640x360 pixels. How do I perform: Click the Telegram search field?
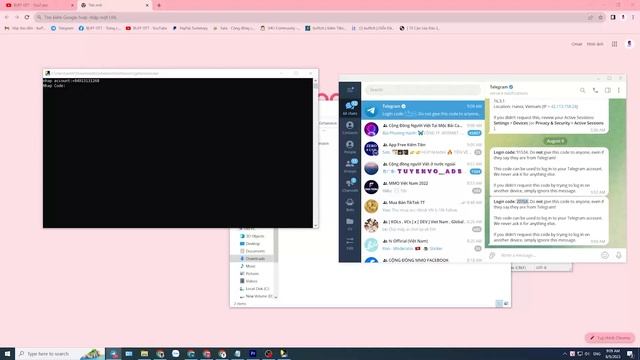423,90
